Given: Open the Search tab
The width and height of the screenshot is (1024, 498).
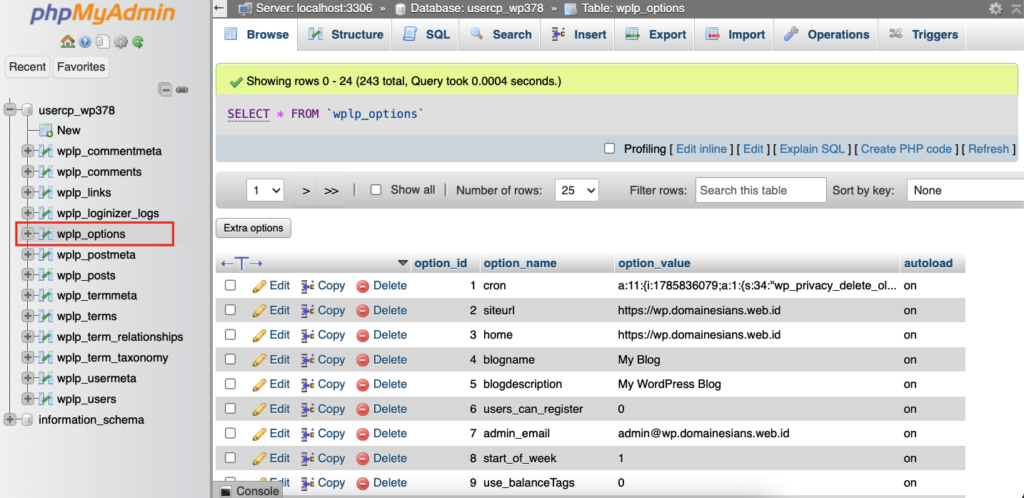Looking at the screenshot, I should coord(501,35).
